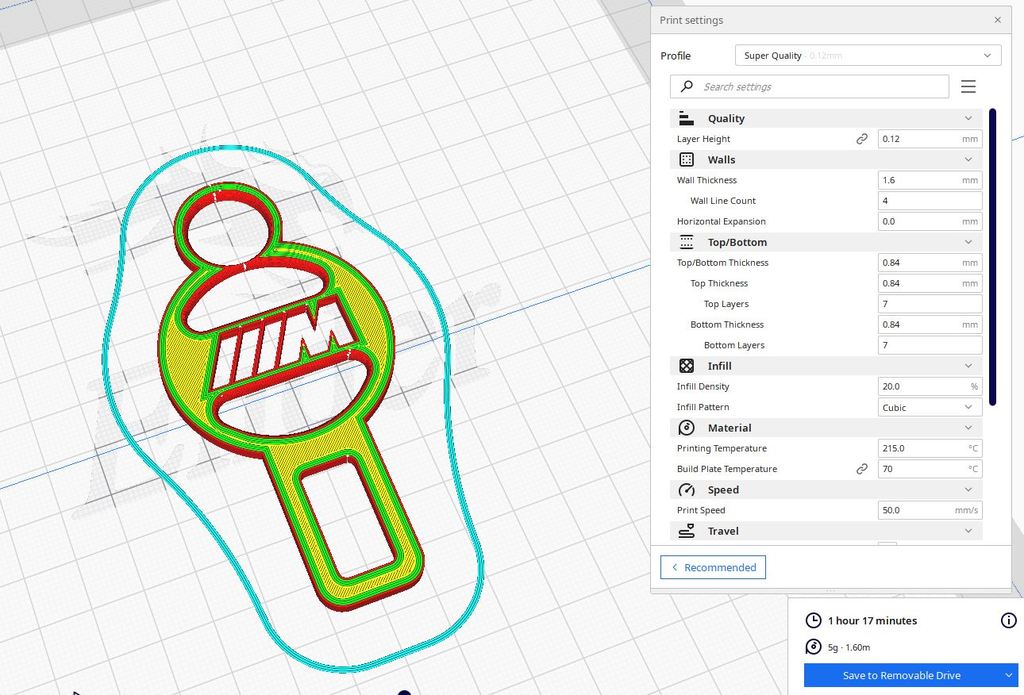1024x695 pixels.
Task: Collapse the Top/Bottom settings section
Action: point(968,242)
